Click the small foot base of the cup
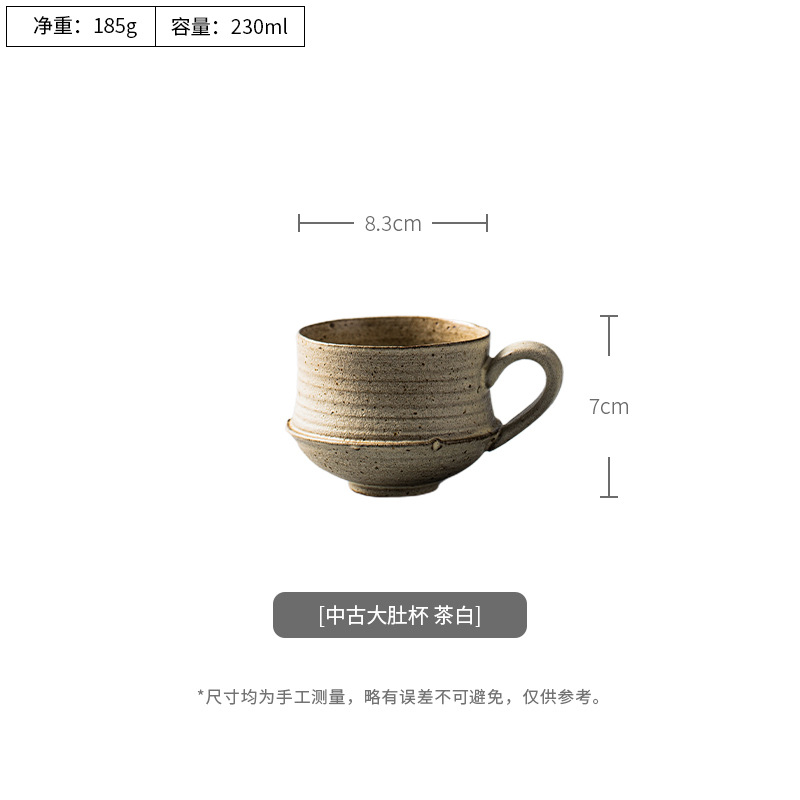Screen dimensions: 800x800 pyautogui.click(x=393, y=487)
